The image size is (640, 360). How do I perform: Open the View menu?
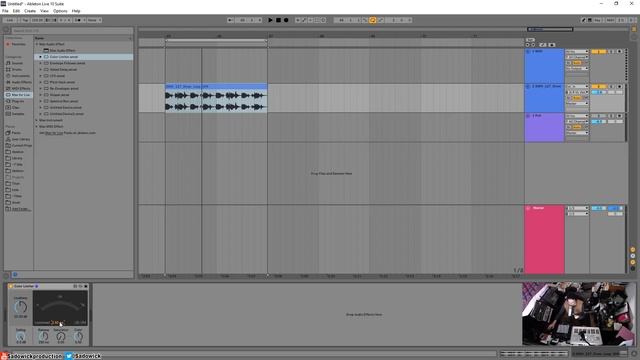(44, 11)
